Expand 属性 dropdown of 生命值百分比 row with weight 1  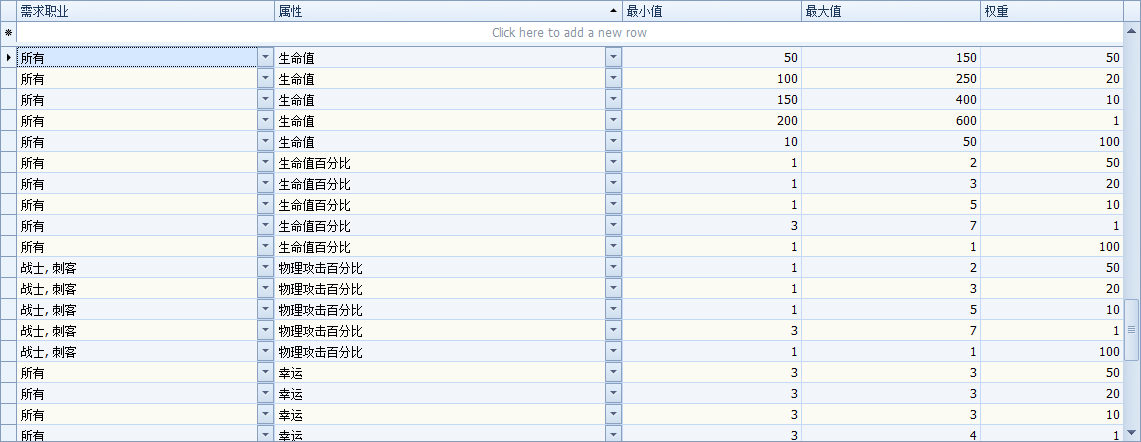613,226
